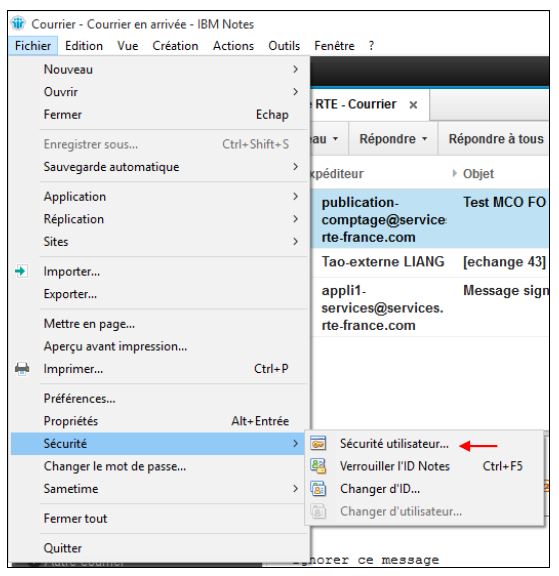Choose Mettre en page...

coord(159,324)
